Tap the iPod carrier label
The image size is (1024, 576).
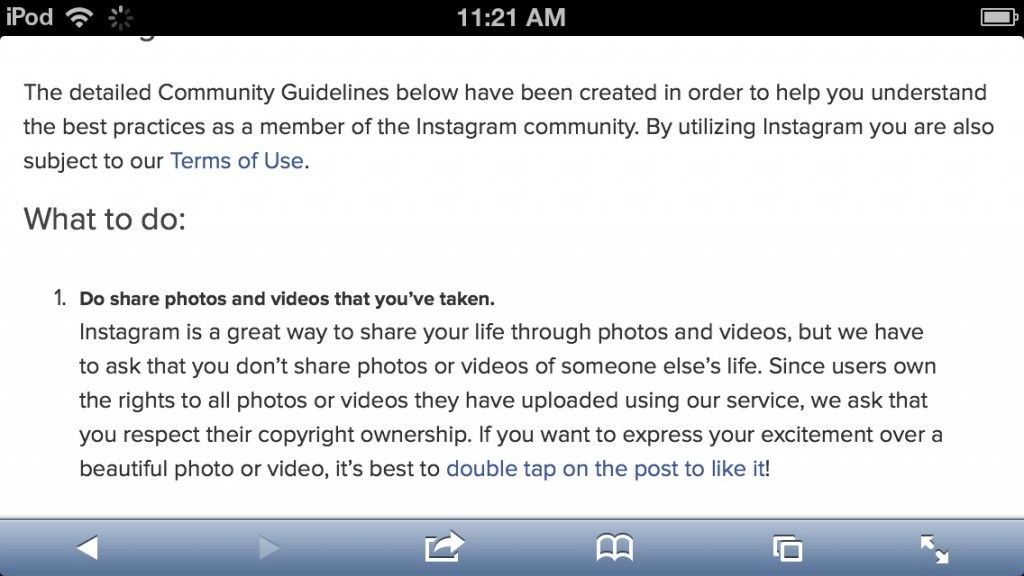[x=29, y=16]
